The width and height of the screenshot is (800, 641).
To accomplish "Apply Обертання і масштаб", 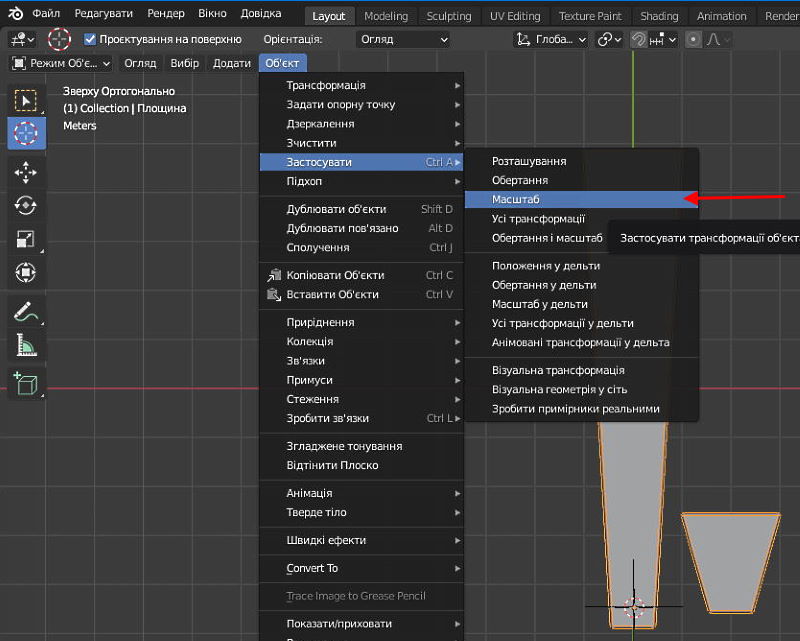I will 547,238.
